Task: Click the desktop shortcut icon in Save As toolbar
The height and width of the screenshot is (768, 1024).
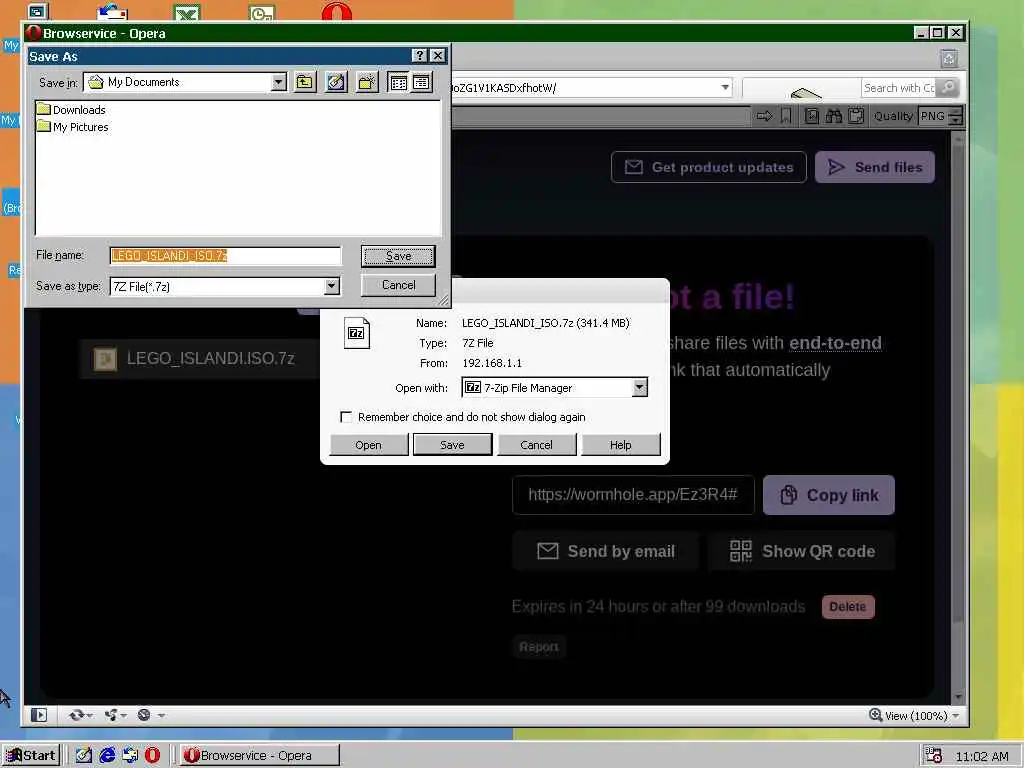Action: click(336, 82)
